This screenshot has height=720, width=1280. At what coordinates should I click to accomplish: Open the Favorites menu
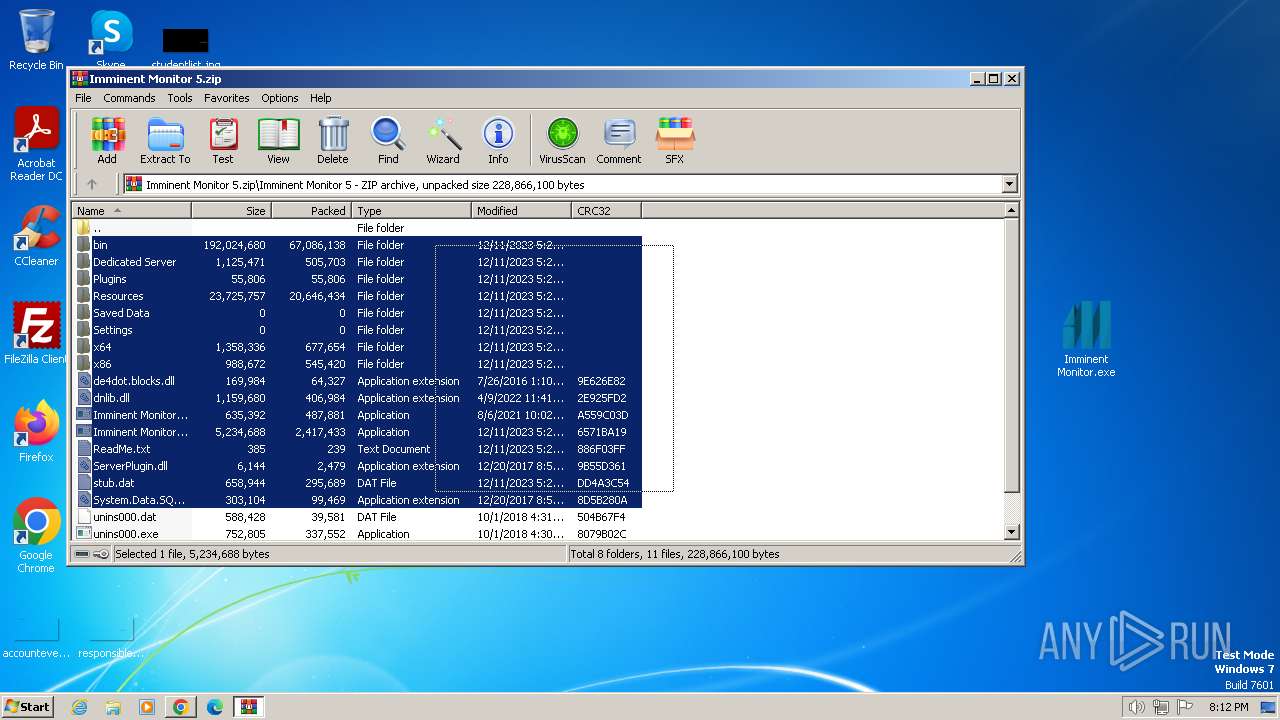coord(227,98)
